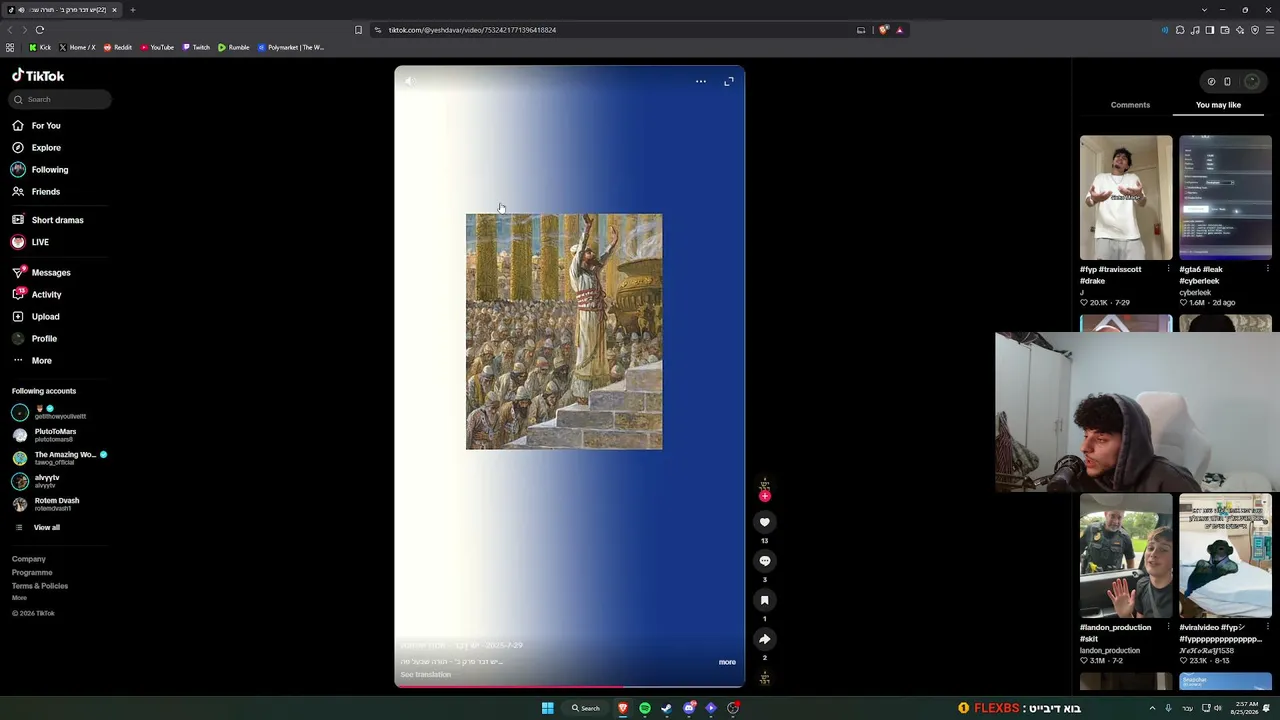Viewport: 1280px width, 720px height.
Task: Toggle fullscreen on the video player
Action: coord(729,81)
